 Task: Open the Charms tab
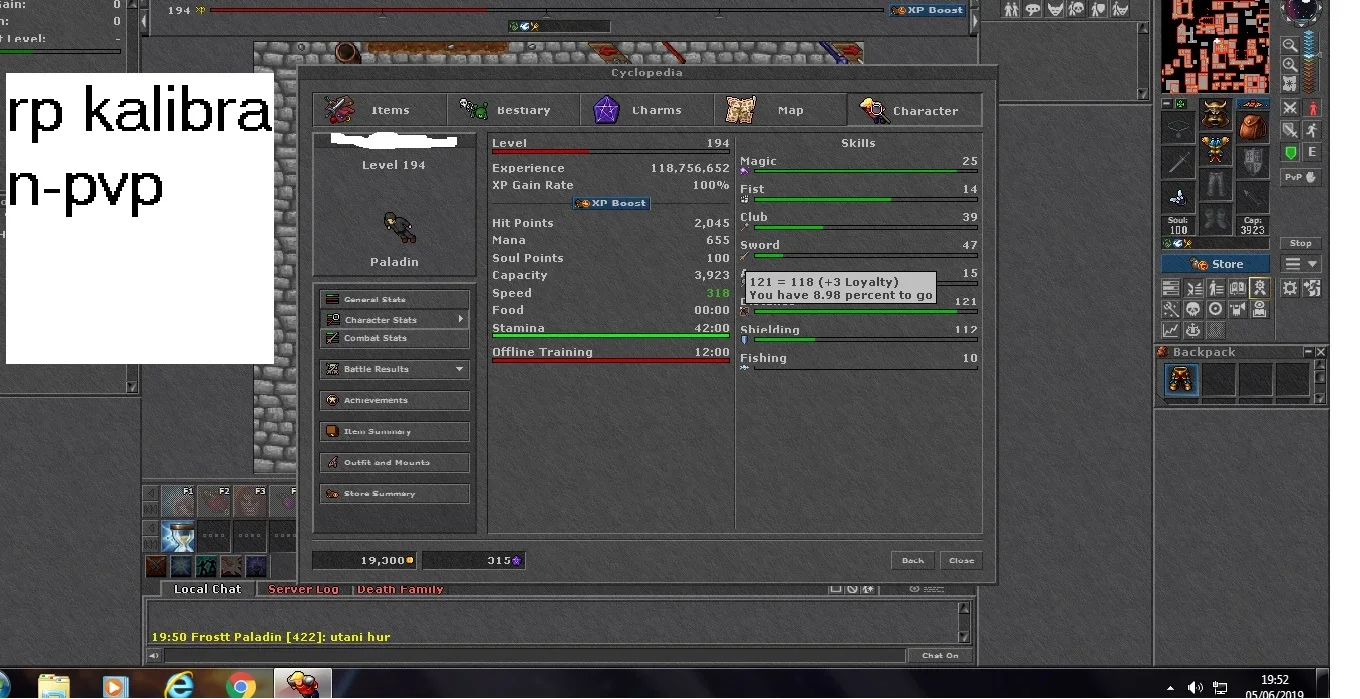(648, 110)
